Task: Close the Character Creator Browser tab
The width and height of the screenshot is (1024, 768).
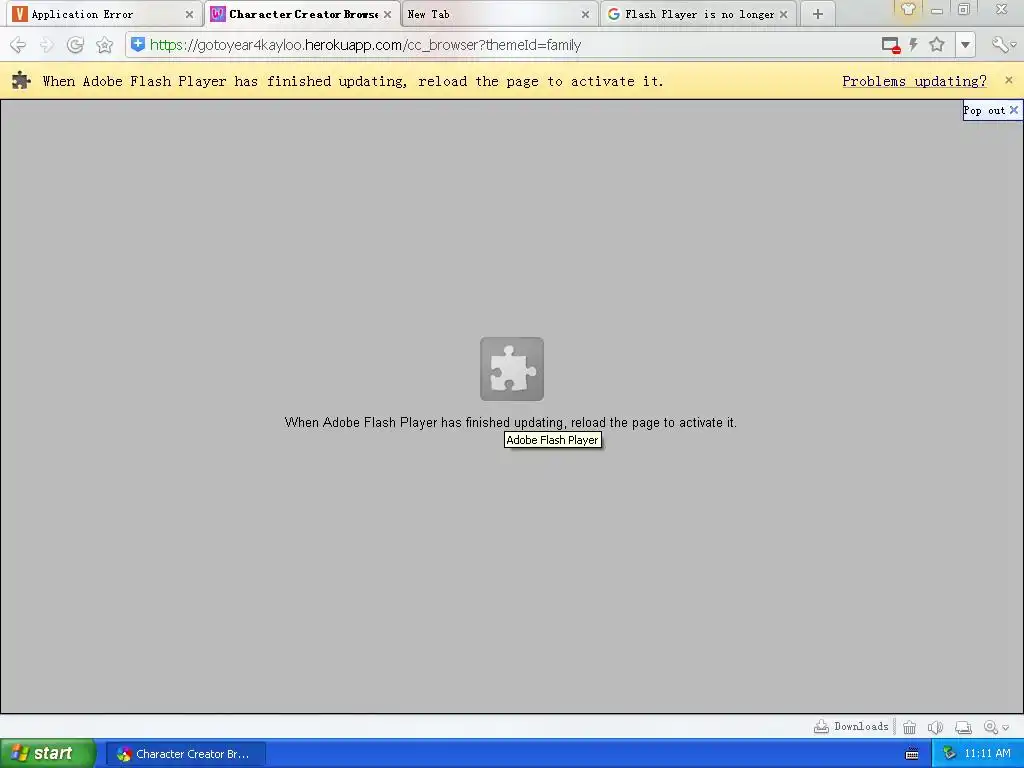Action: (387, 14)
